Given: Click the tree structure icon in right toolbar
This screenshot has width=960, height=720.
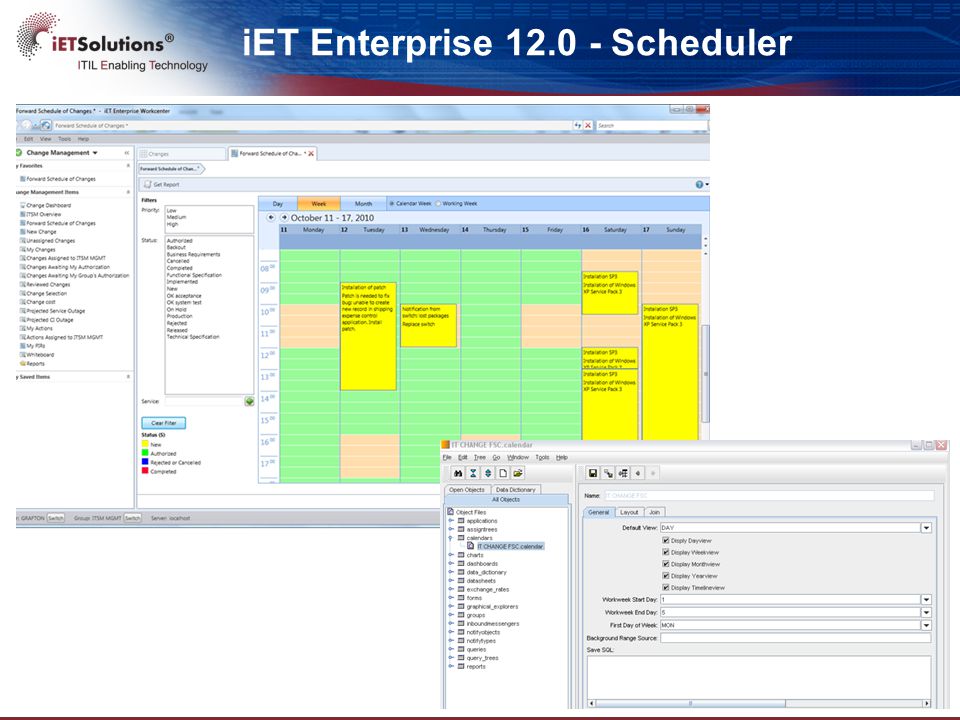Looking at the screenshot, I should 623,473.
